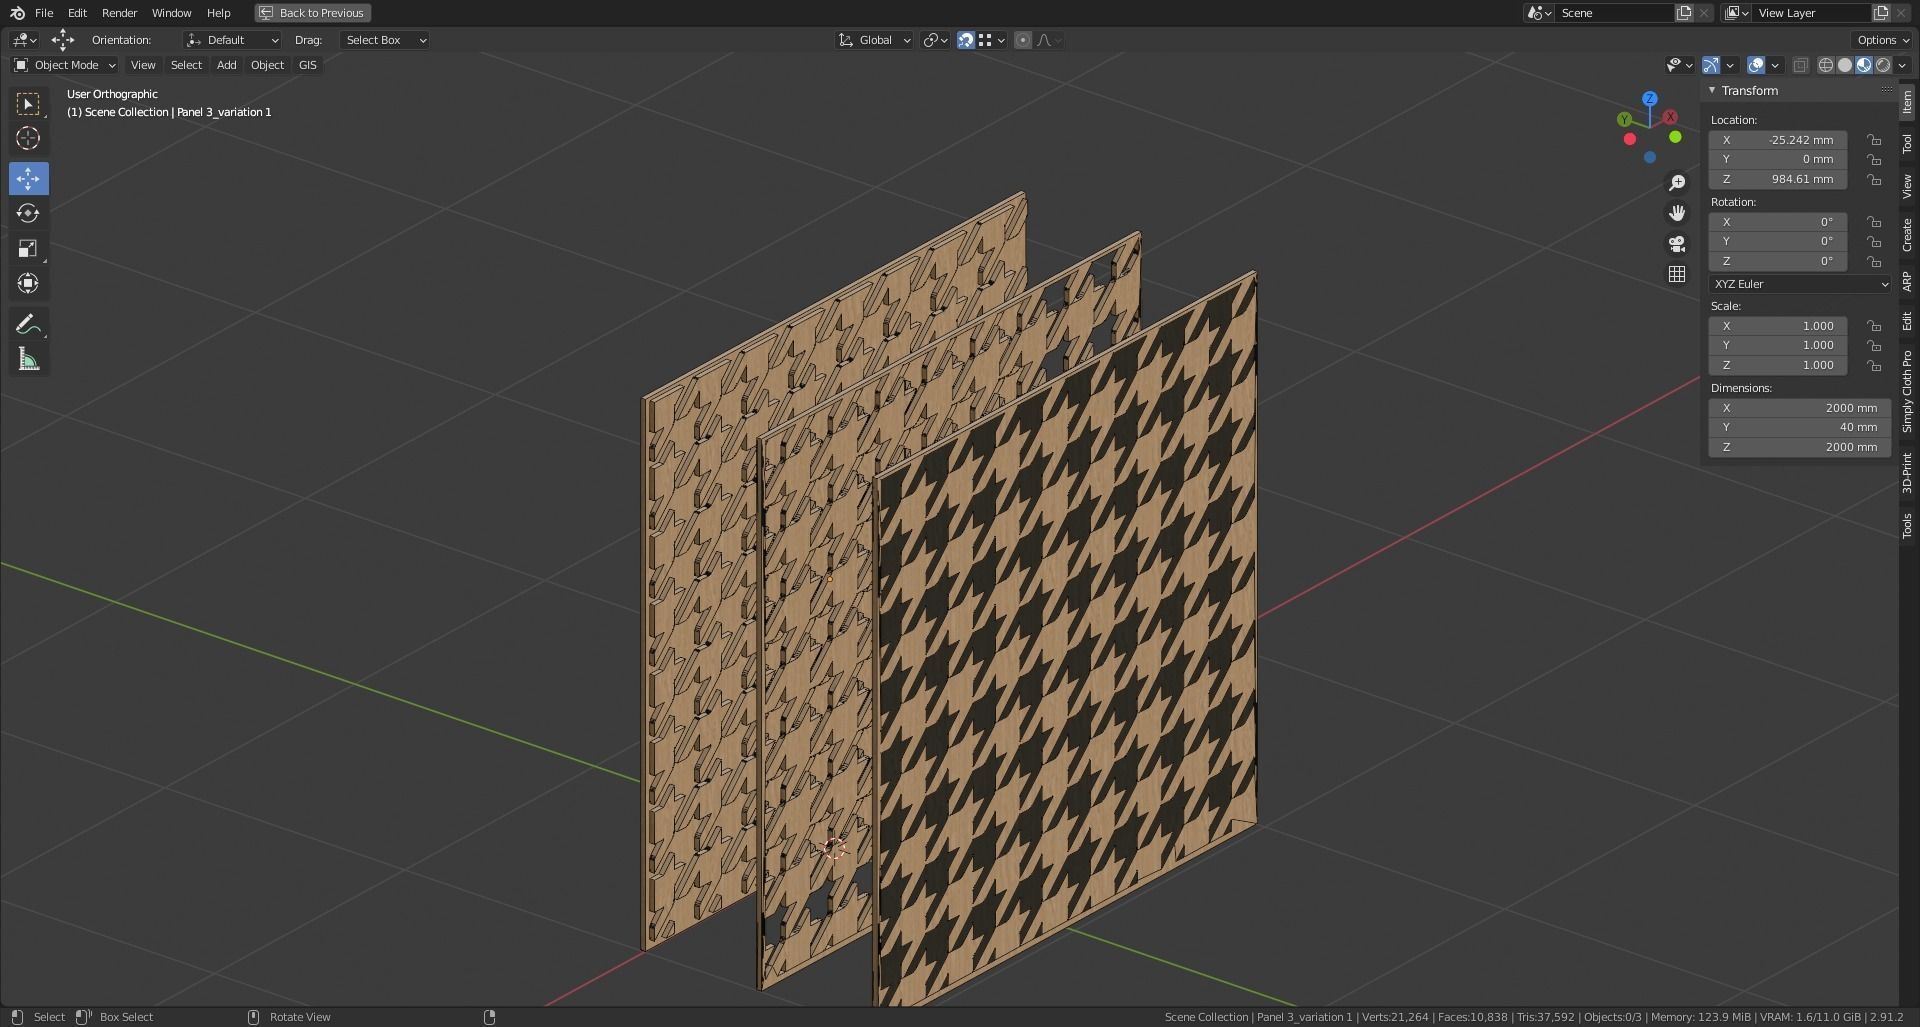
Task: Select the Select Box tool
Action: [x=28, y=104]
